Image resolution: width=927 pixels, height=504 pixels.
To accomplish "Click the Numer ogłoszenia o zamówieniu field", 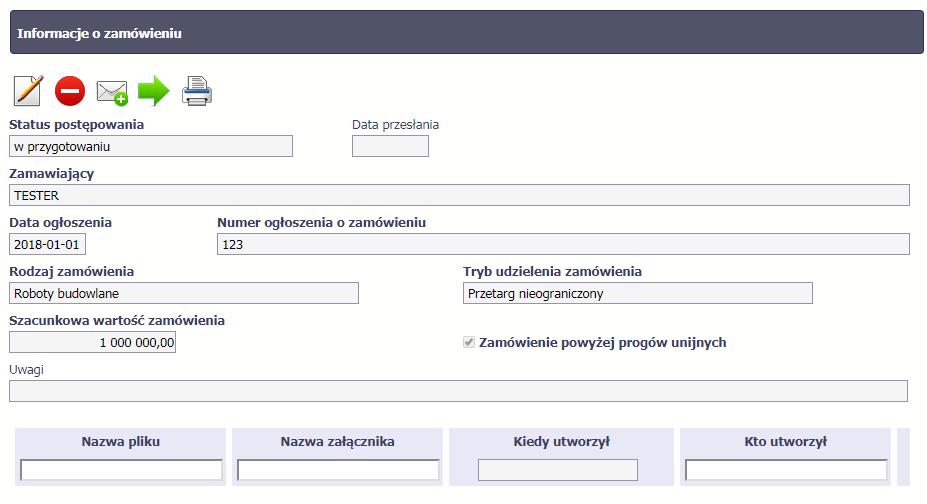I will coord(563,244).
